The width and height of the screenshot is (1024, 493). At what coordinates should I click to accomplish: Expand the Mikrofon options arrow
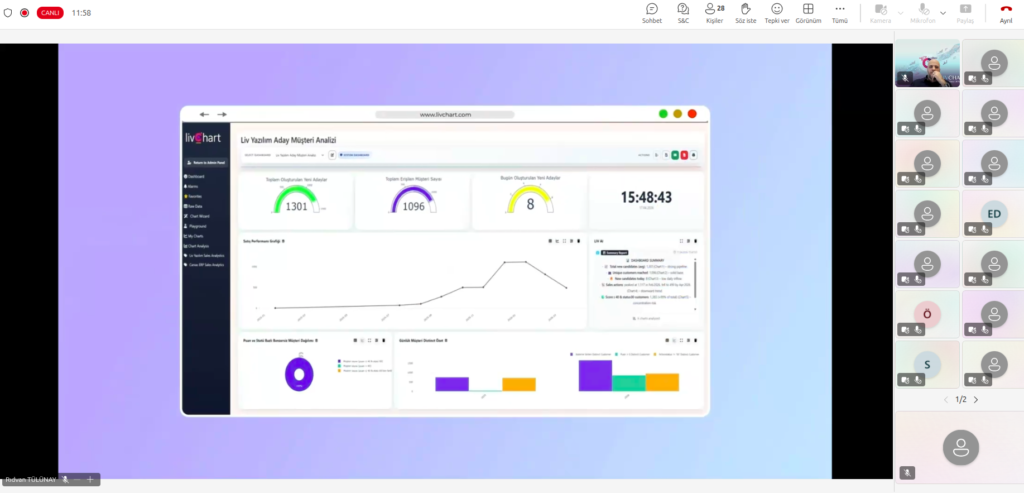[943, 12]
